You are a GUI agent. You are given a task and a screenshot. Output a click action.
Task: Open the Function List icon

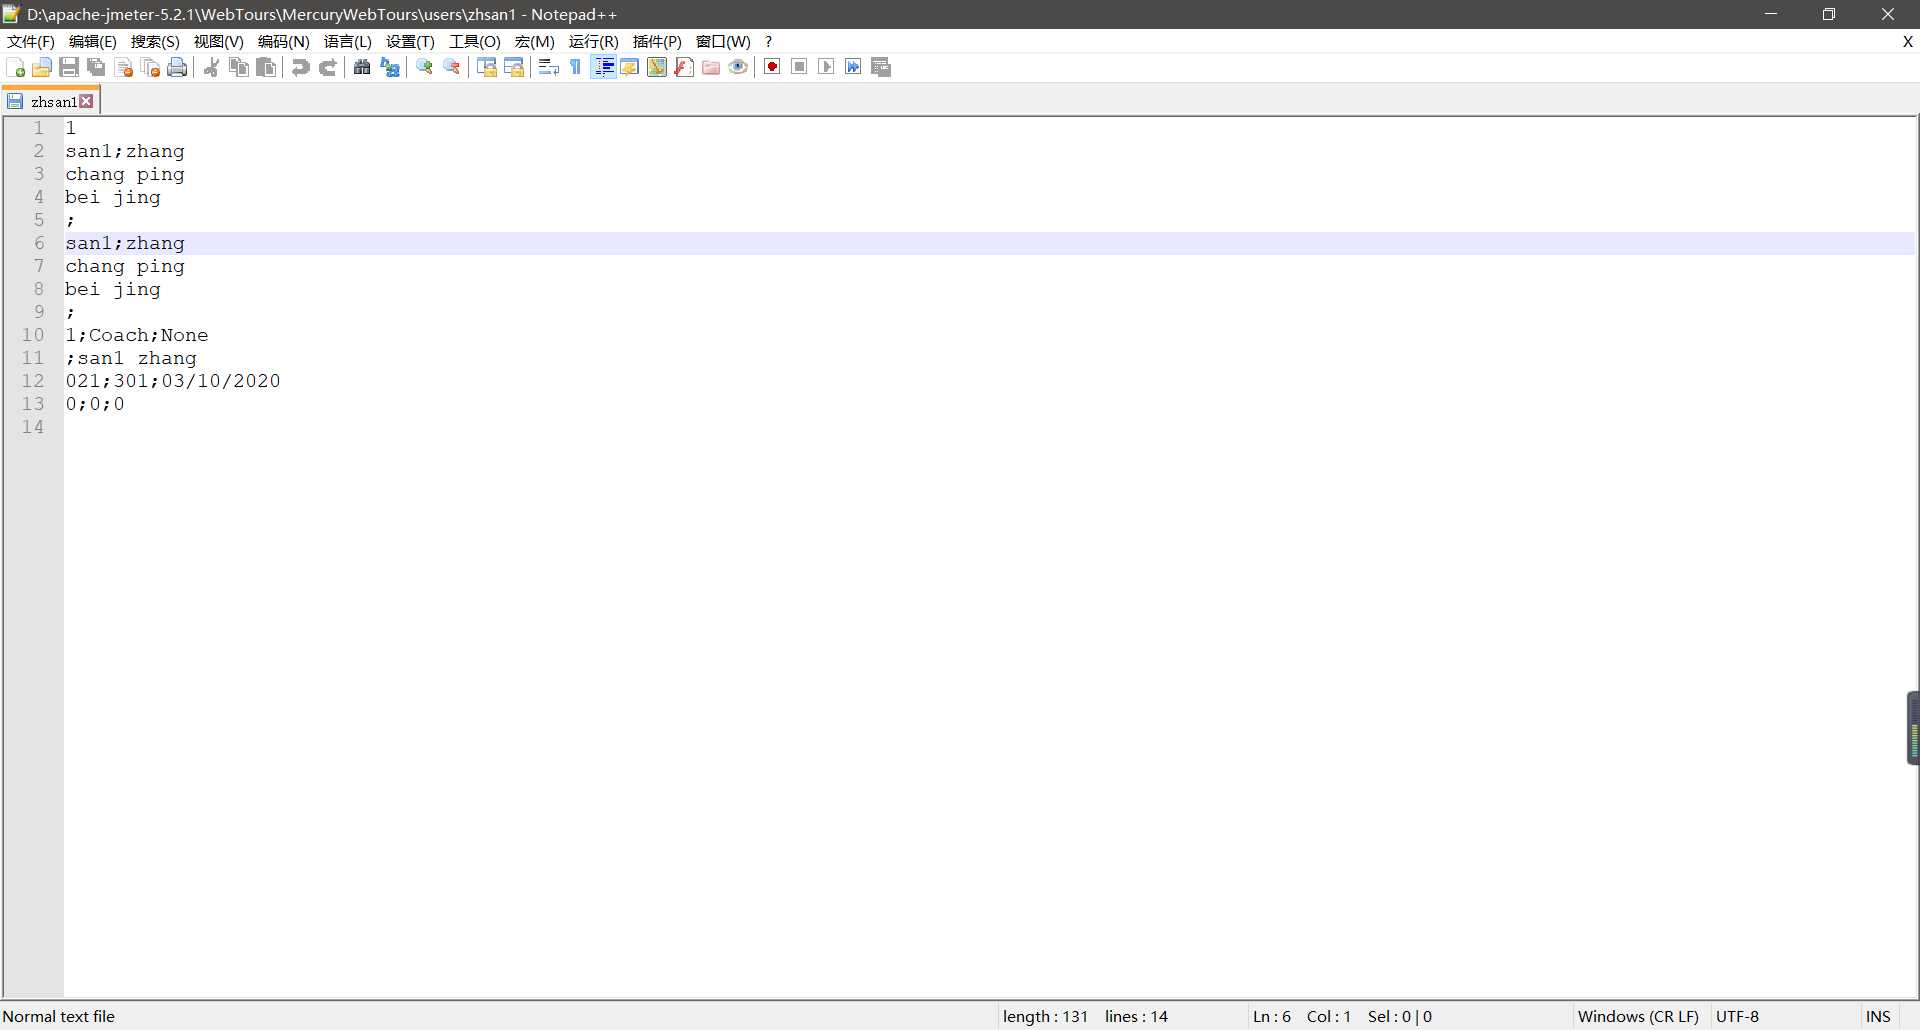coord(684,67)
